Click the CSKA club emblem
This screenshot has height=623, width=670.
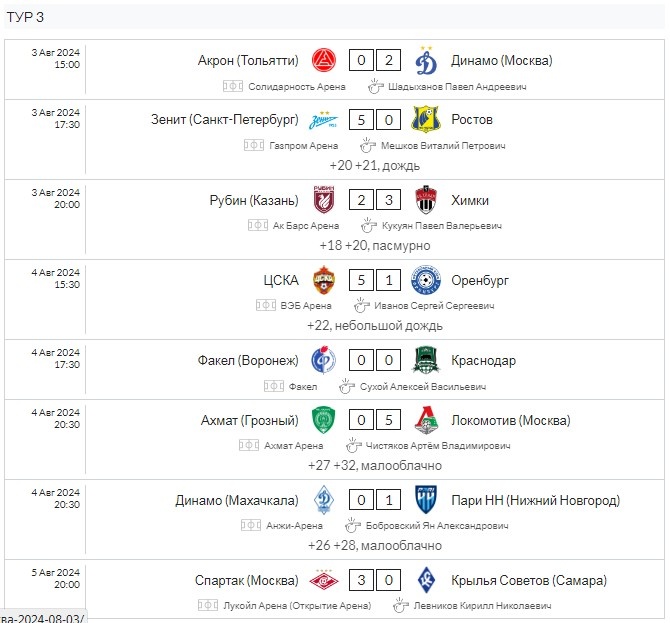323,280
